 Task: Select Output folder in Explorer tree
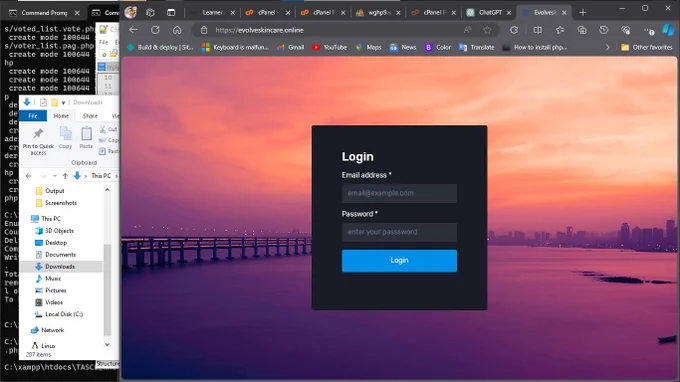click(x=55, y=191)
